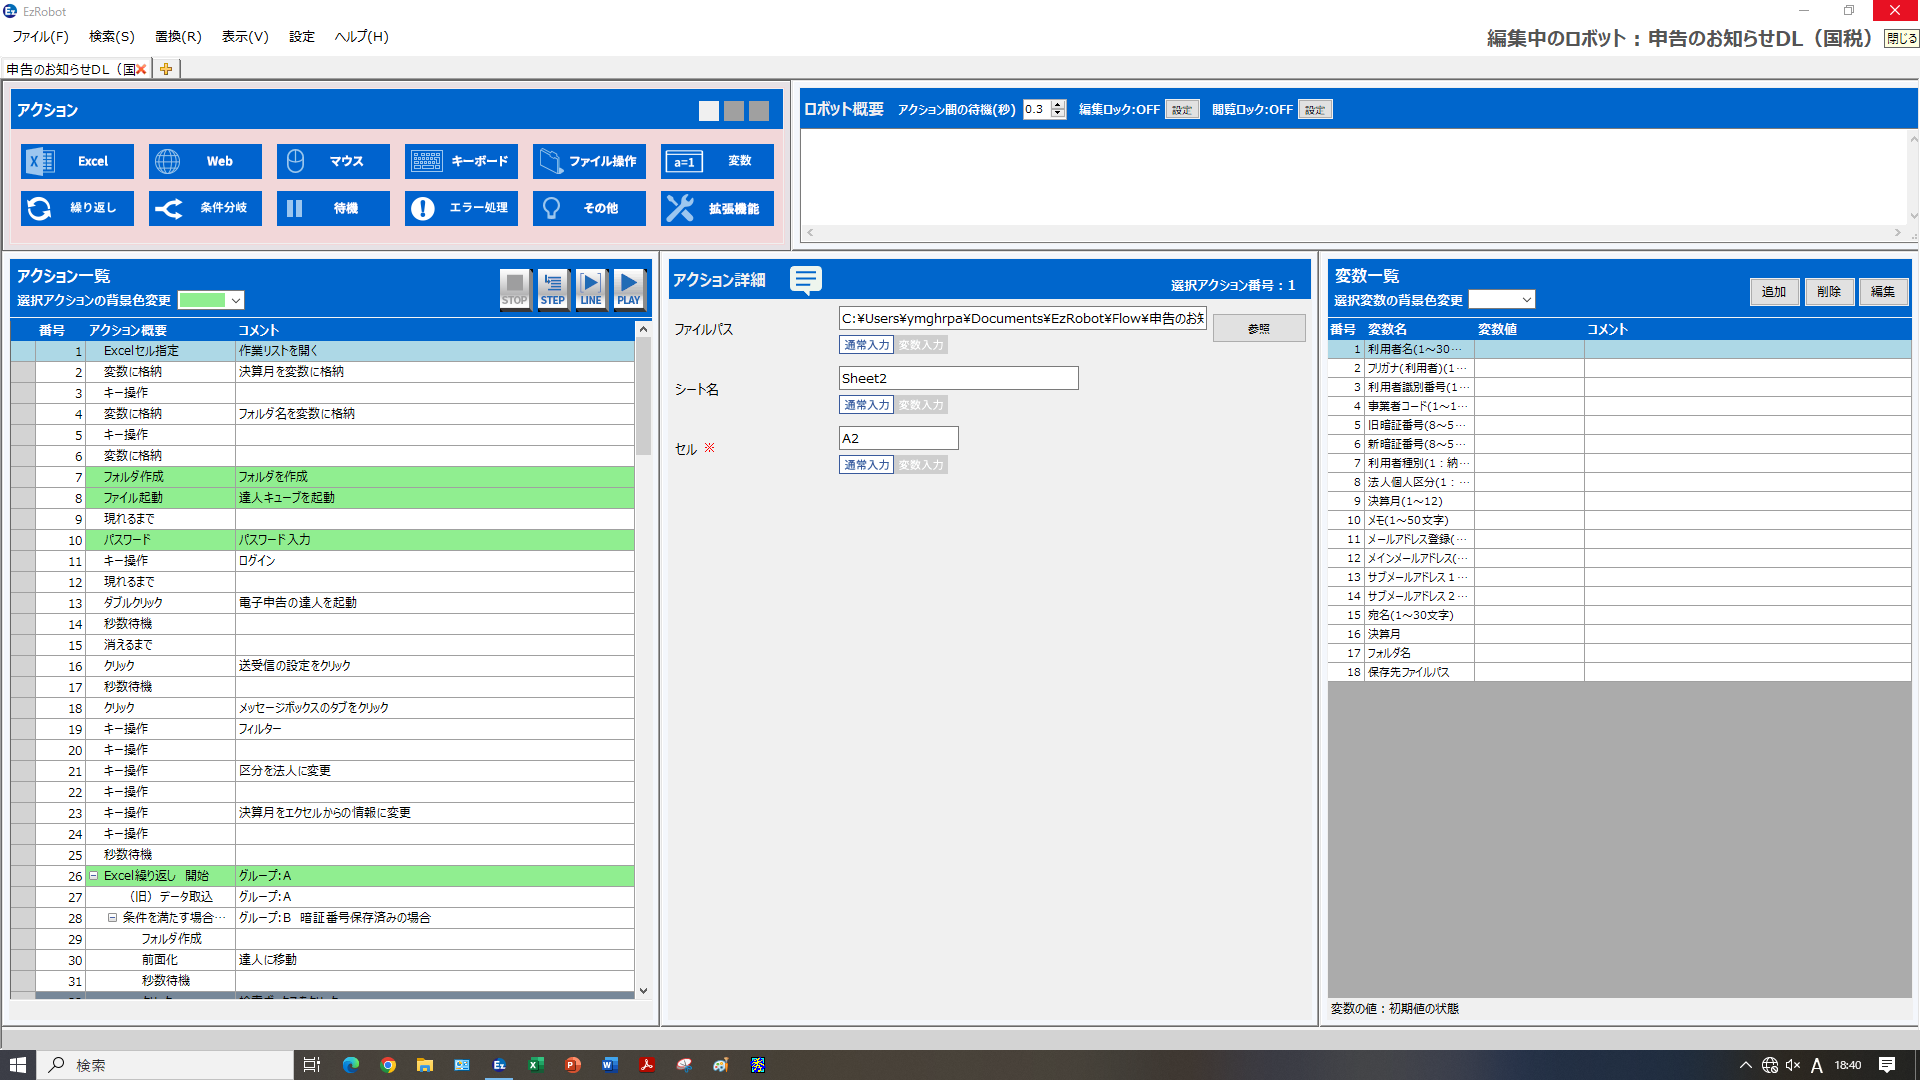
Task: Open the Web action category
Action: 205,161
